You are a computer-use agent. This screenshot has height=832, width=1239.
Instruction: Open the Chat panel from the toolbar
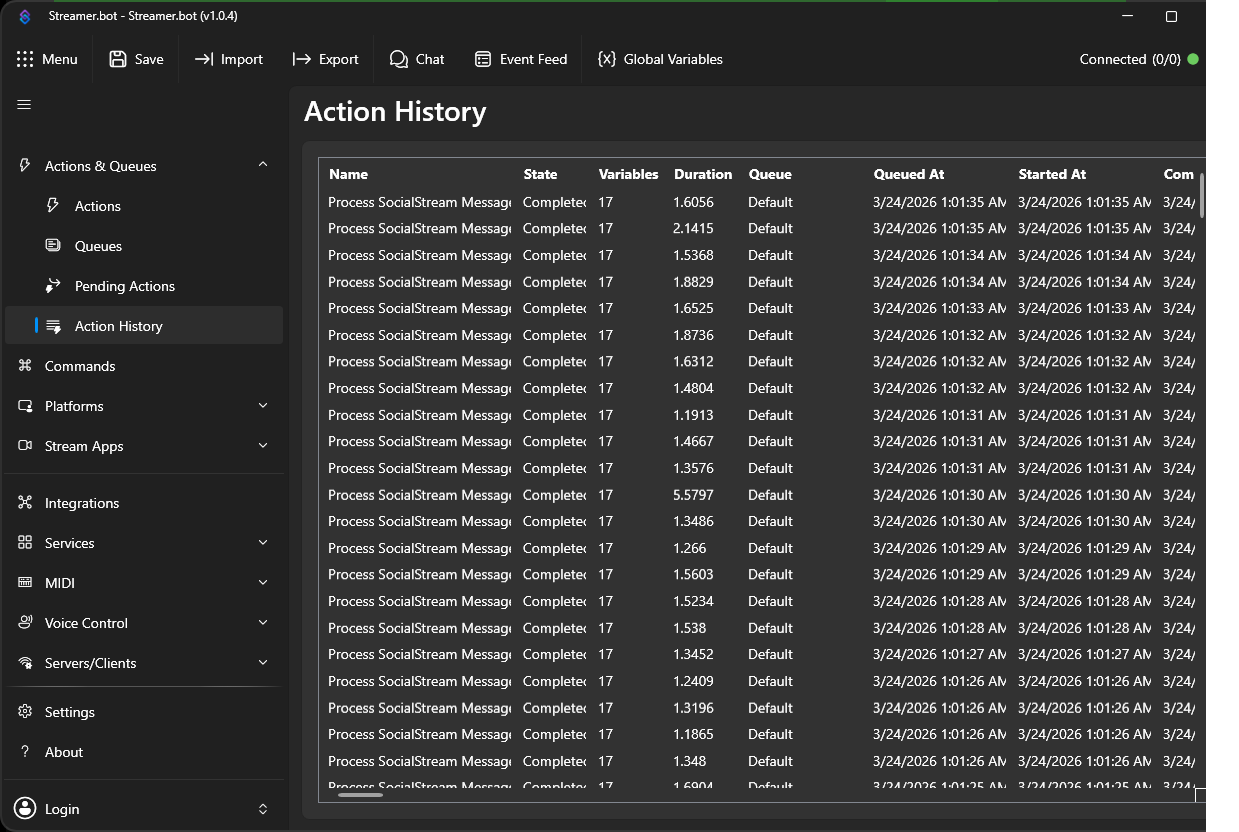(x=417, y=59)
